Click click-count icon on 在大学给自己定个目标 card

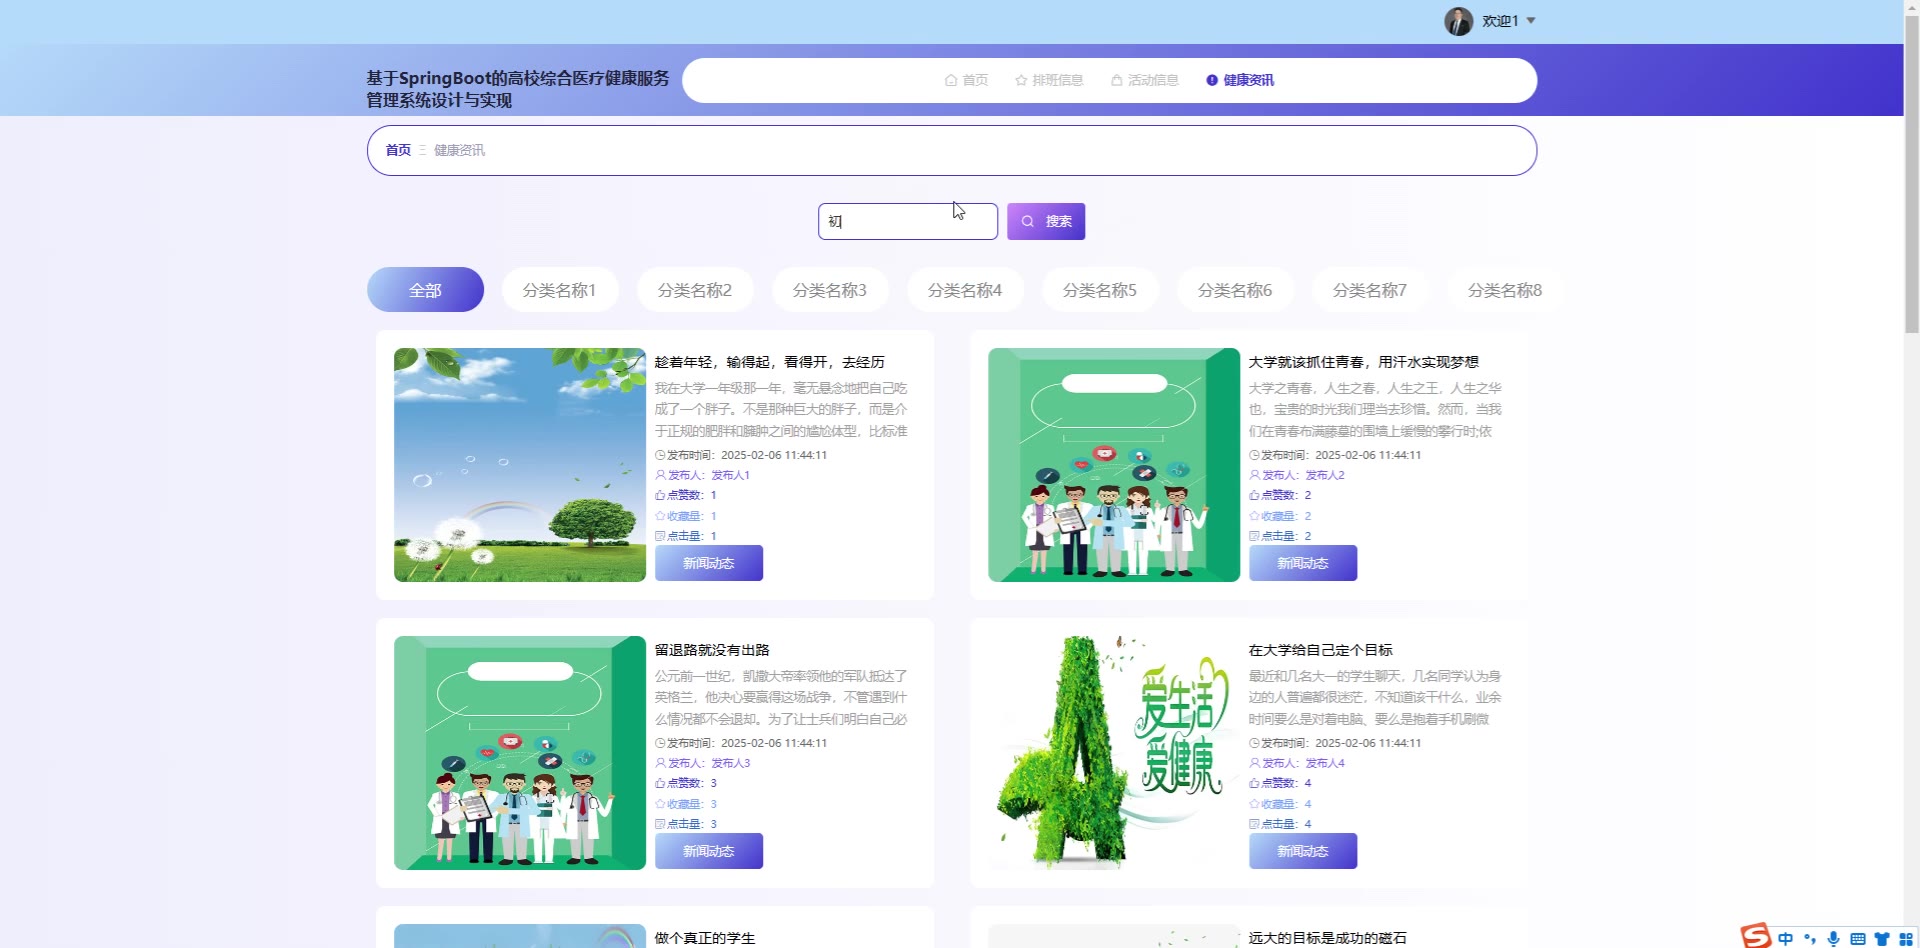click(x=1254, y=824)
